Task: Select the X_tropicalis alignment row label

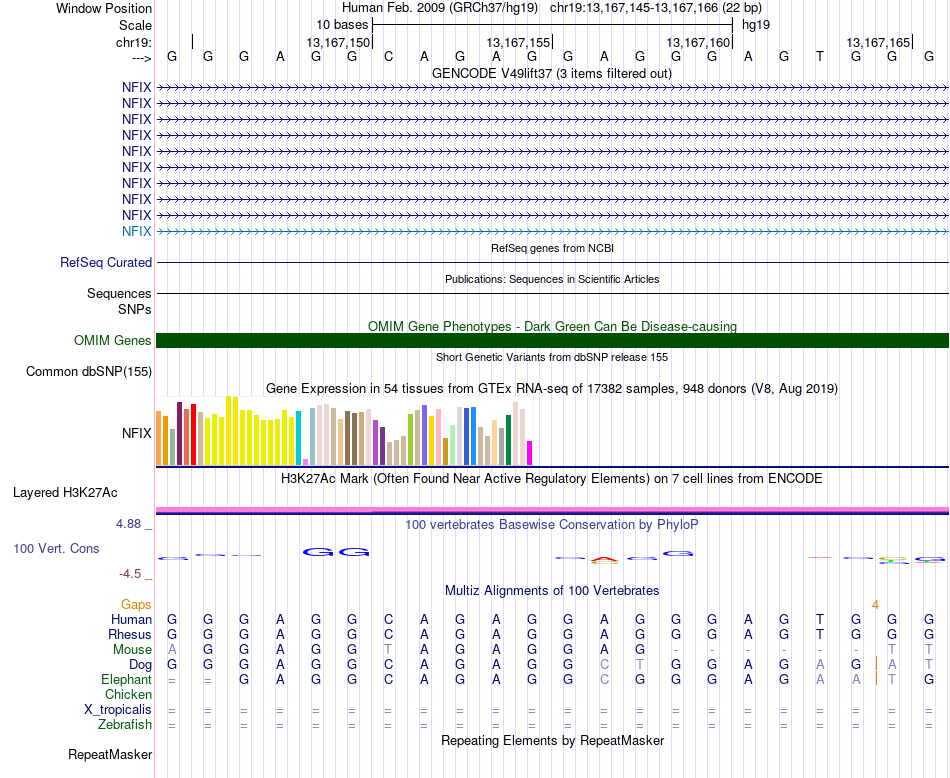Action: click(x=118, y=710)
